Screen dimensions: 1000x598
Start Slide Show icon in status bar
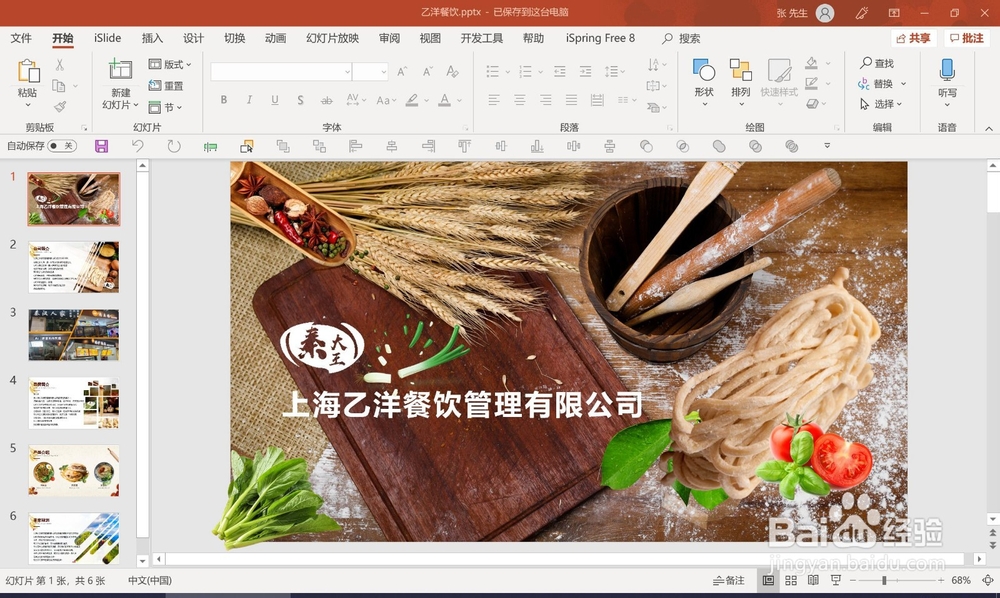(835, 580)
